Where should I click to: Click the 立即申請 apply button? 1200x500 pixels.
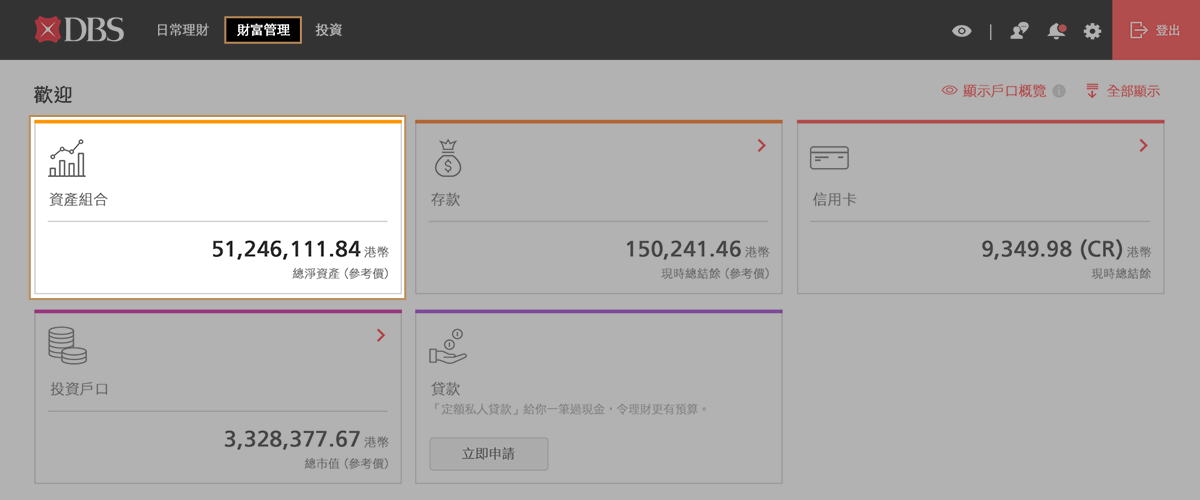(x=489, y=453)
